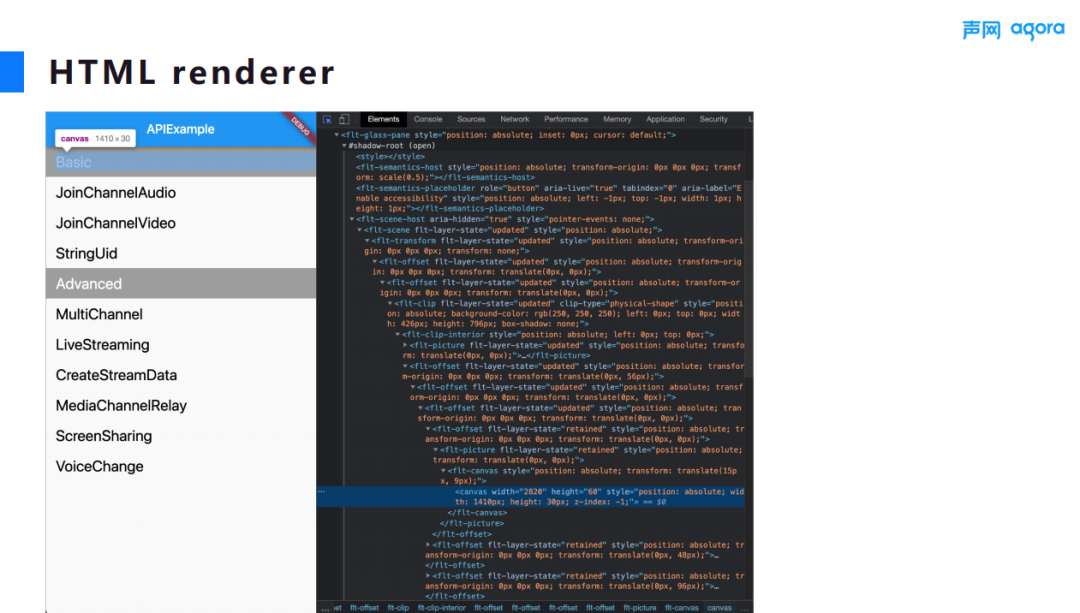Collapse the flt-scene node

(359, 230)
